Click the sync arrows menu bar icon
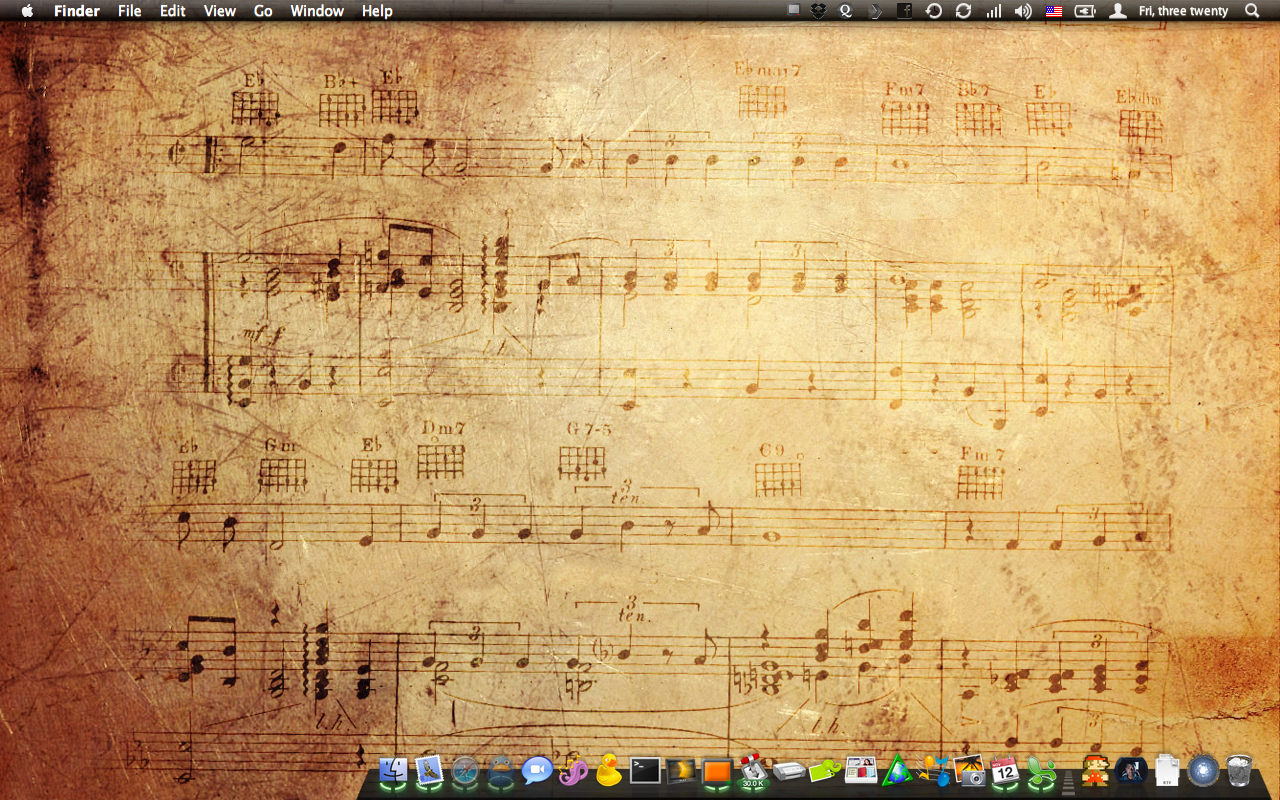 click(x=963, y=11)
